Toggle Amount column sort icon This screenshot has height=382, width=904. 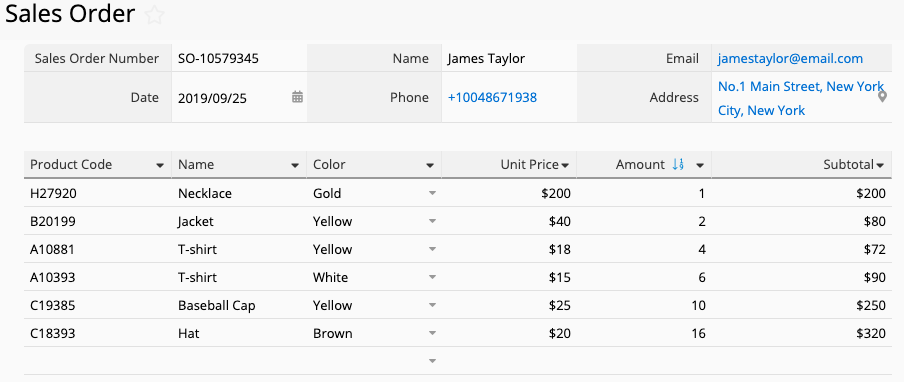678,165
